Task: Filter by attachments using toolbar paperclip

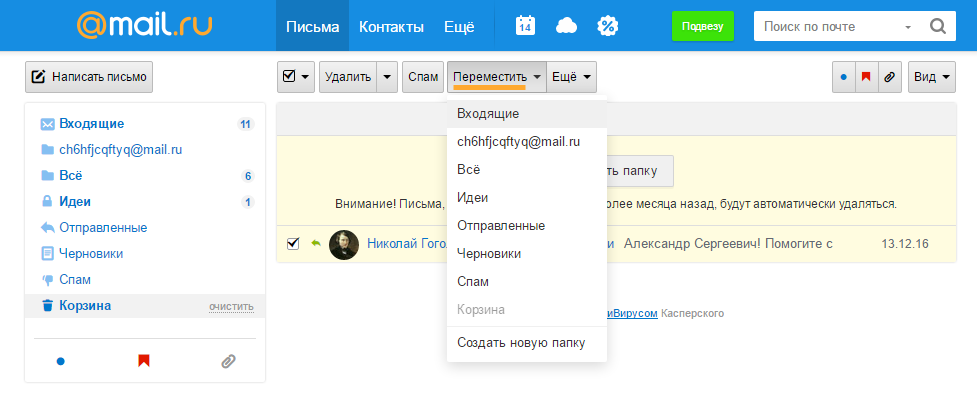Action: point(890,77)
